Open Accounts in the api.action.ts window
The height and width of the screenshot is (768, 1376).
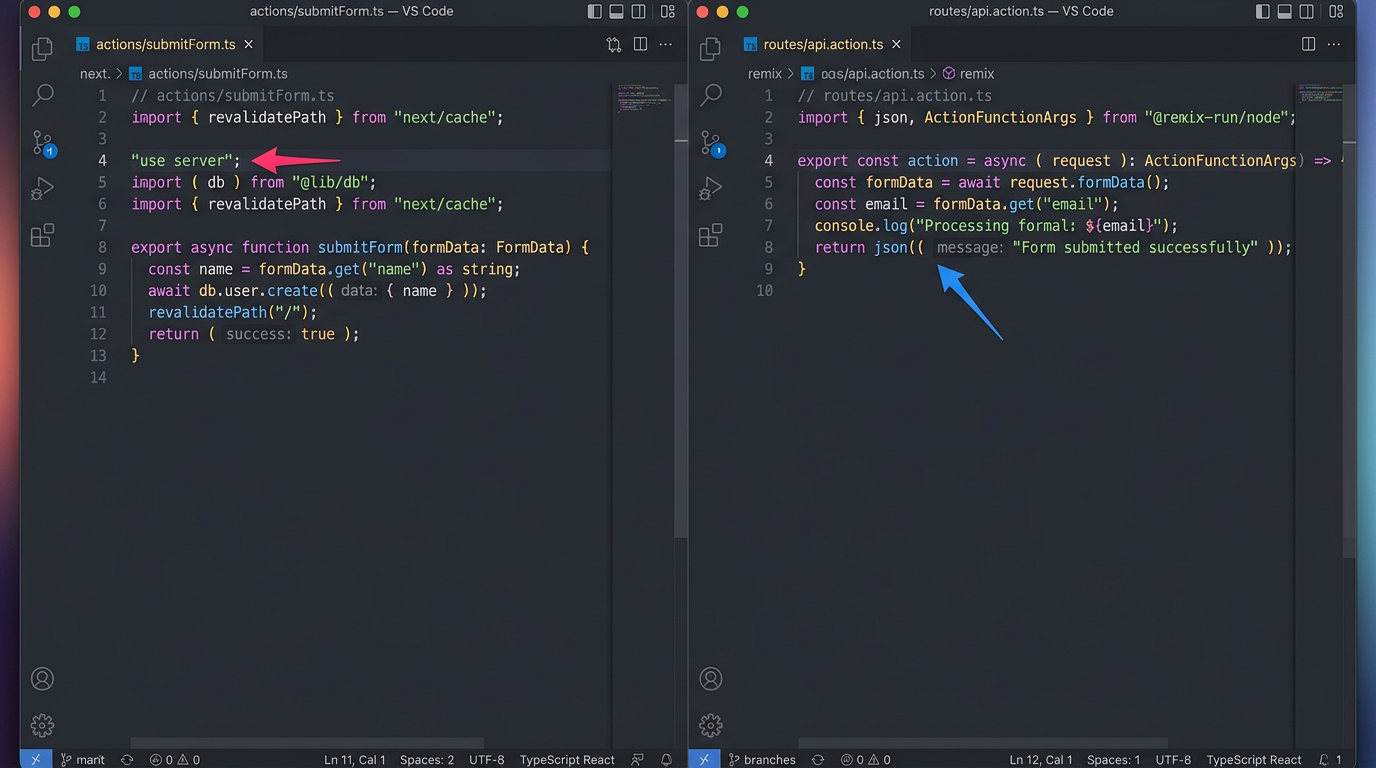(711, 679)
